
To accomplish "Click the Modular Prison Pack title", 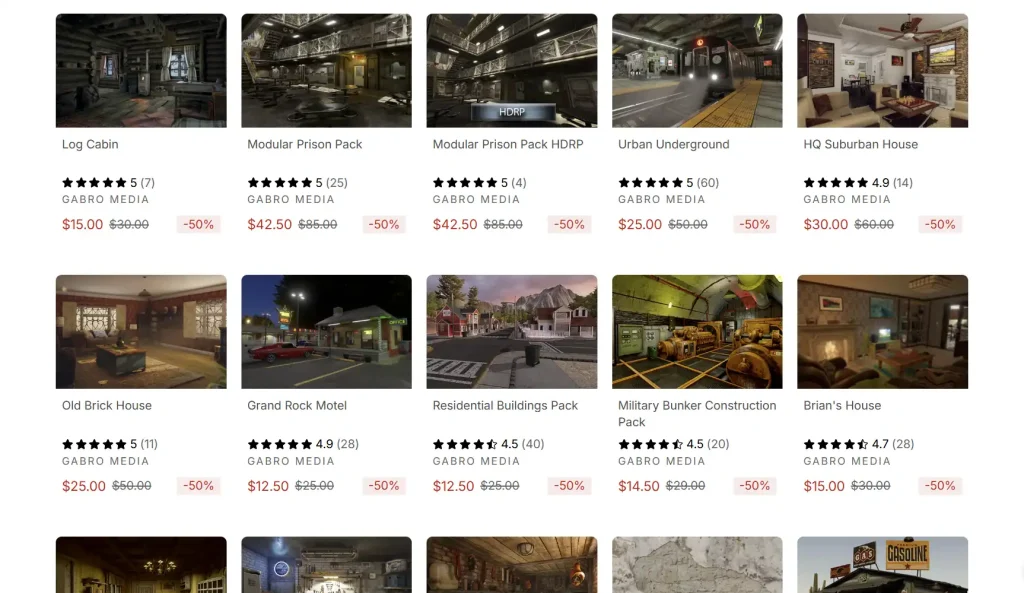I will [x=304, y=144].
